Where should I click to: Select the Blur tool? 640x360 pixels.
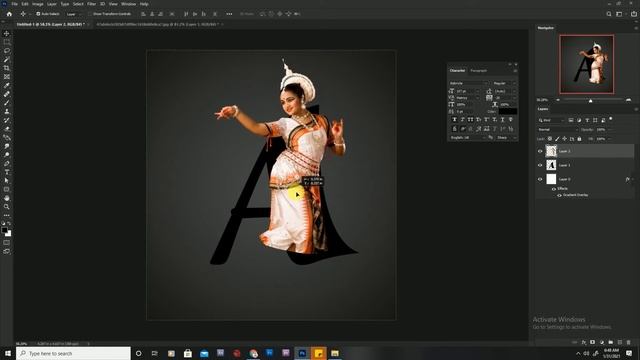pos(7,146)
